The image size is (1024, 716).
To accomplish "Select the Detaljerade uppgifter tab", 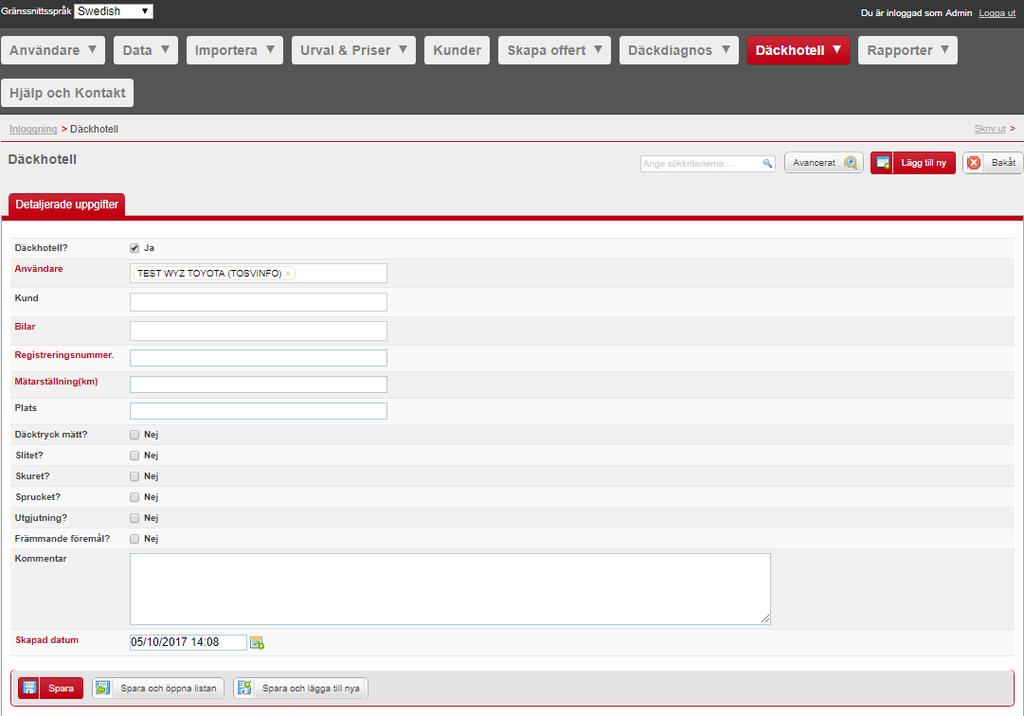I will pyautogui.click(x=67, y=204).
